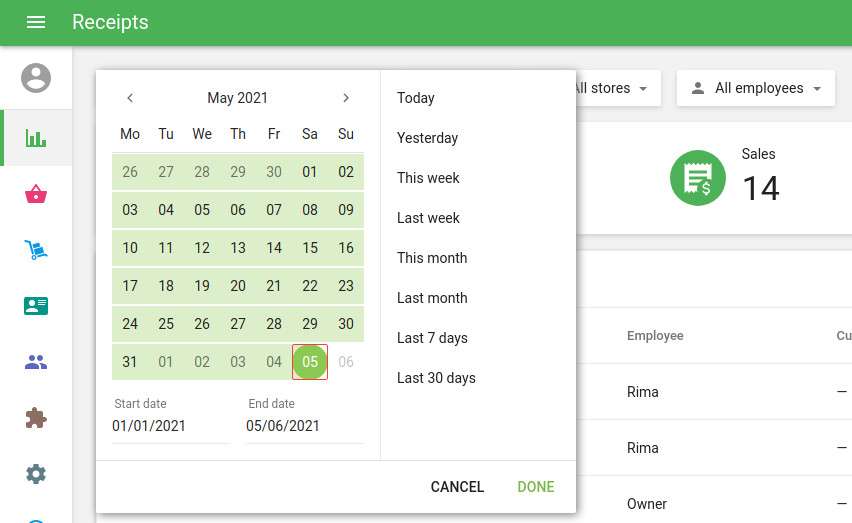Open the Reports bar chart icon
852x523 pixels.
(36, 138)
